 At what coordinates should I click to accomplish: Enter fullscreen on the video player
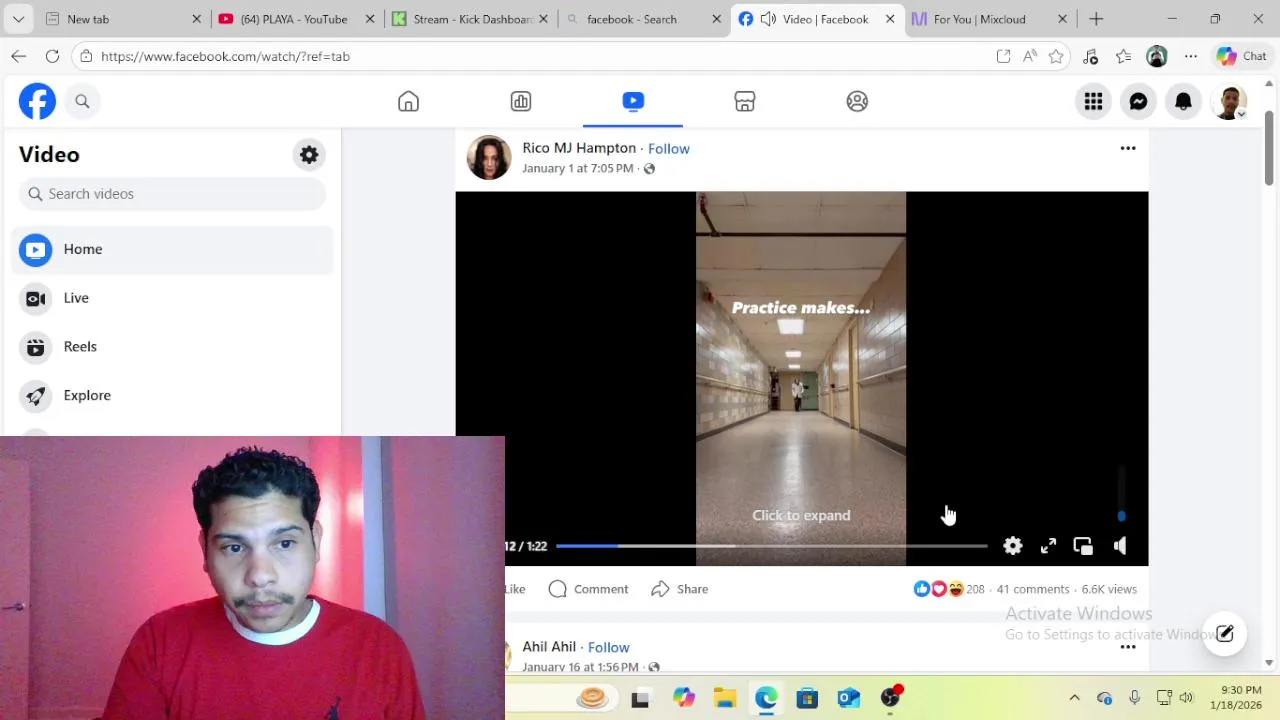(x=1048, y=546)
